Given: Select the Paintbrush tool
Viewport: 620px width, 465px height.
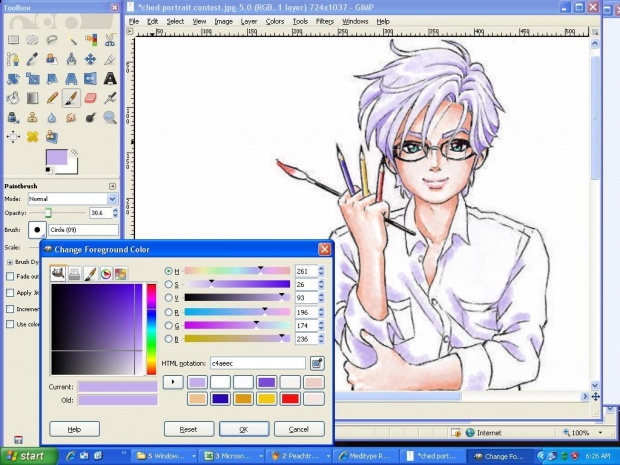Looking at the screenshot, I should tap(71, 98).
